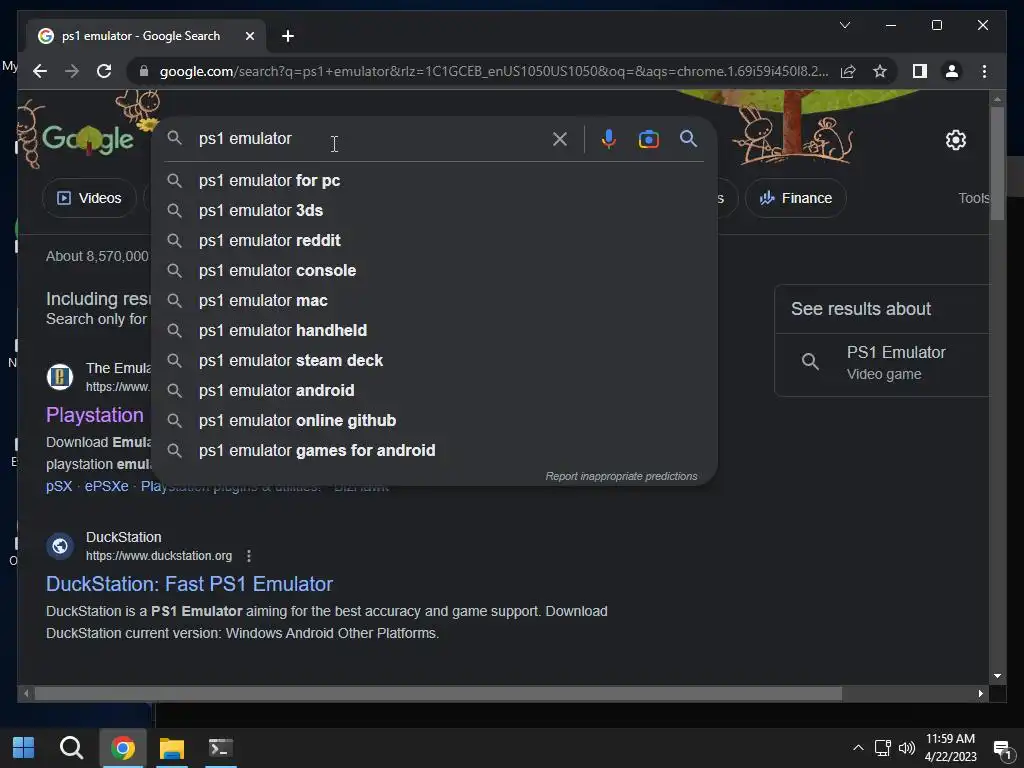Select suggestion ps1 emulator for pc
1024x768 pixels.
[x=434, y=180]
